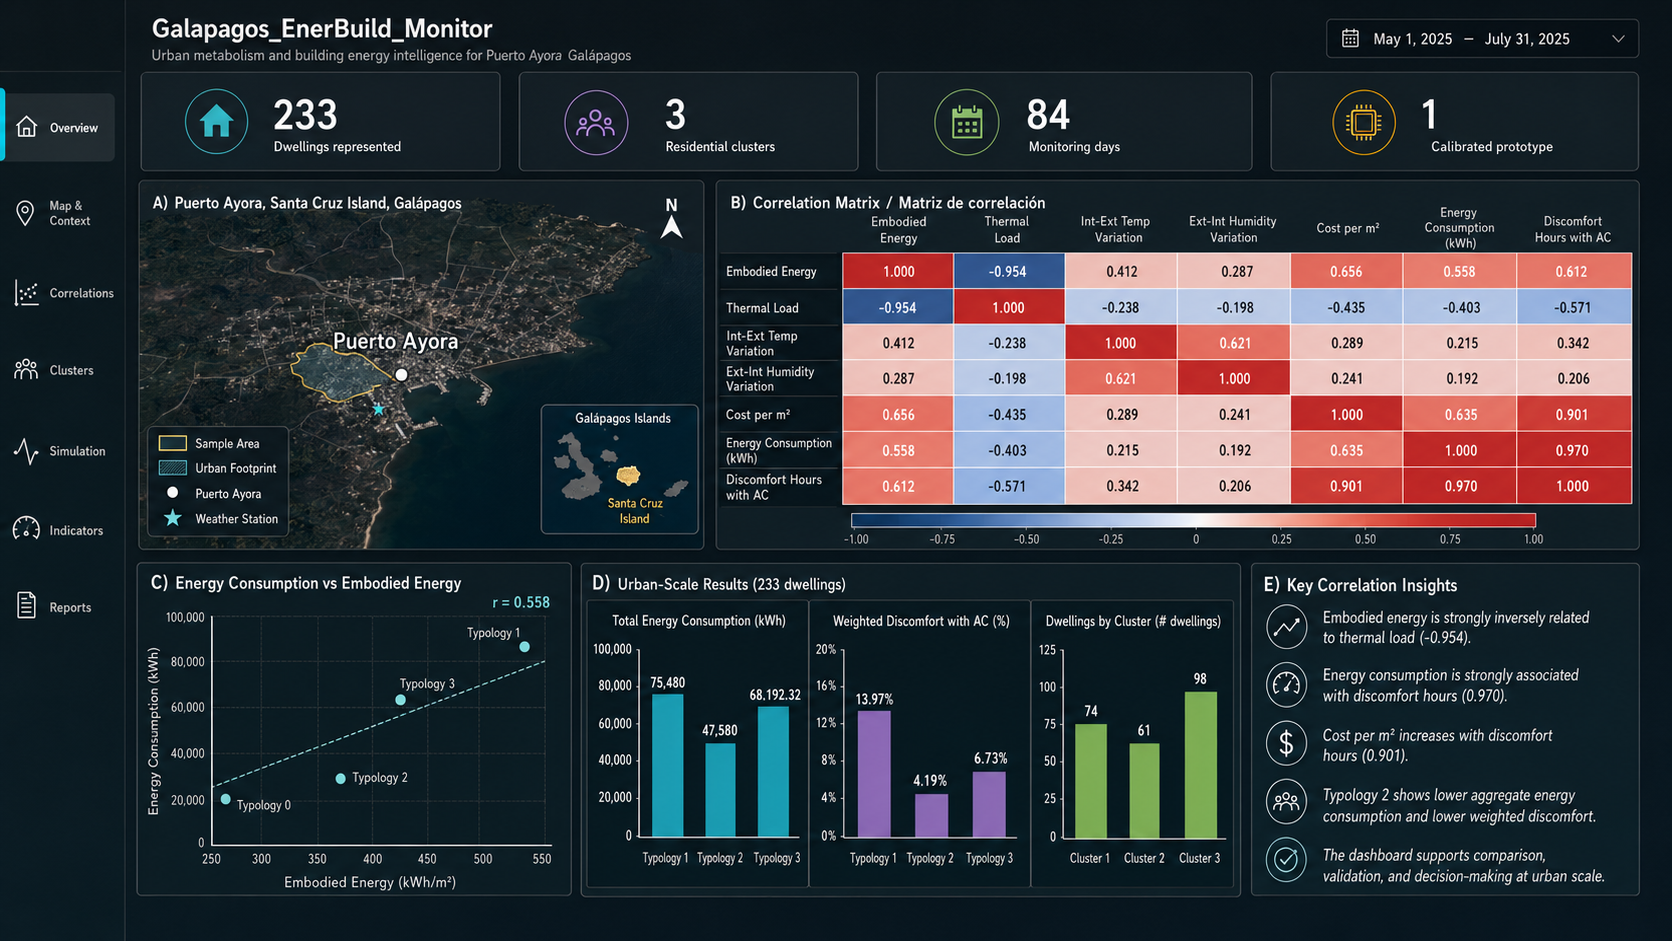Click the Santa Cruz Island highlighted shape
The width and height of the screenshot is (1672, 941).
628,475
